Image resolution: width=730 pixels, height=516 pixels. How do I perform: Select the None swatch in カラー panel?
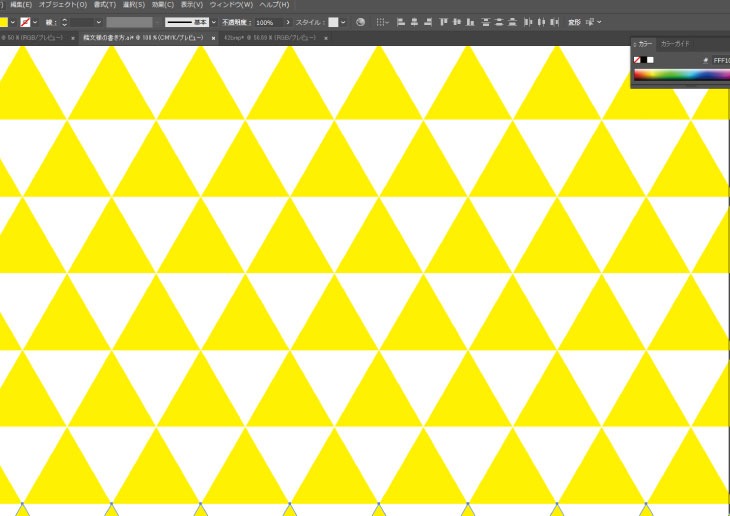[637, 60]
